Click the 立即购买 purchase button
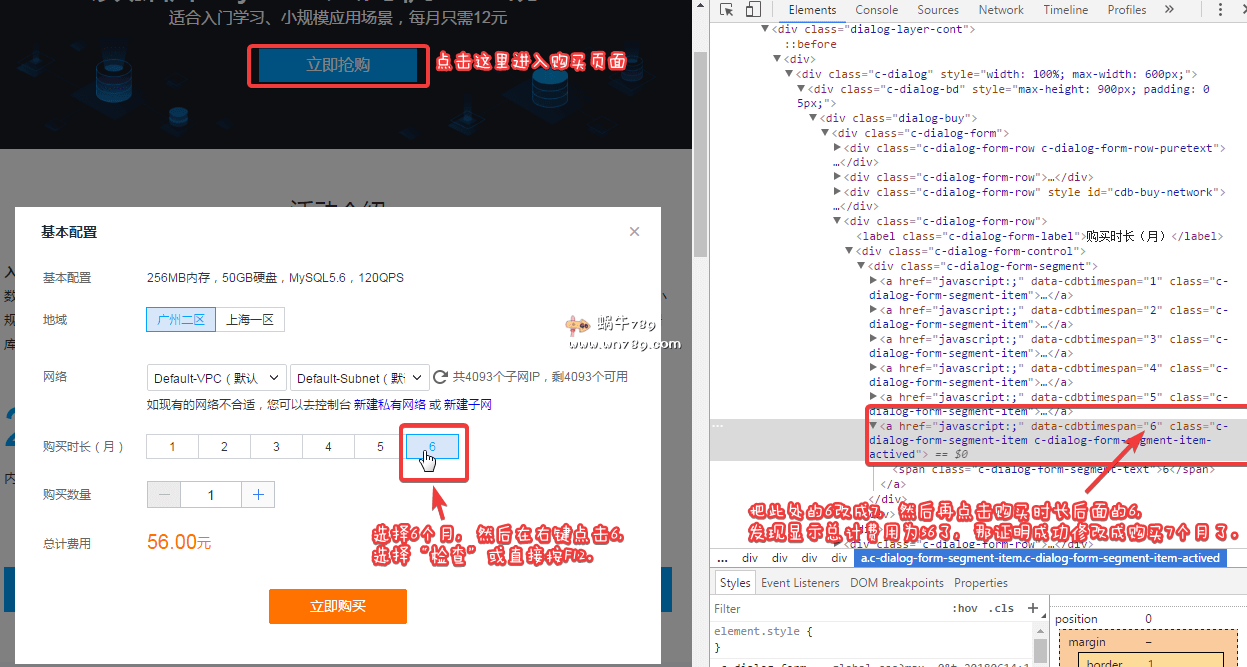The width and height of the screenshot is (1247, 667). [x=337, y=606]
